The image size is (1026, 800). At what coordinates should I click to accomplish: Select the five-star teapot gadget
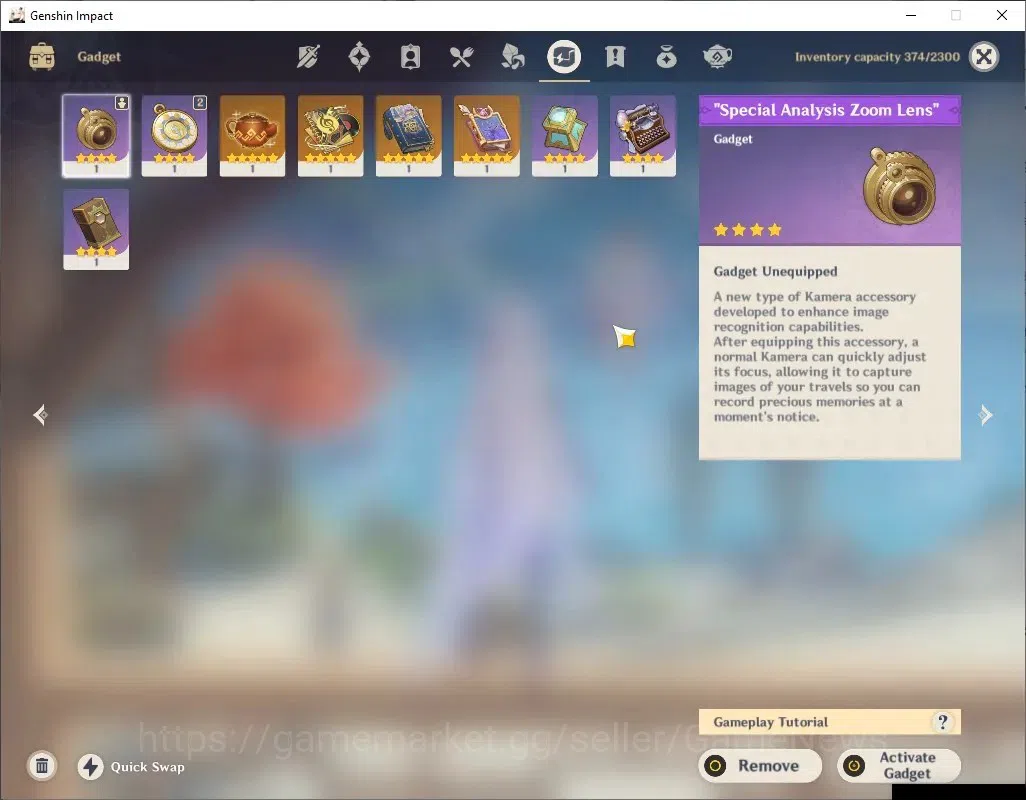point(252,135)
